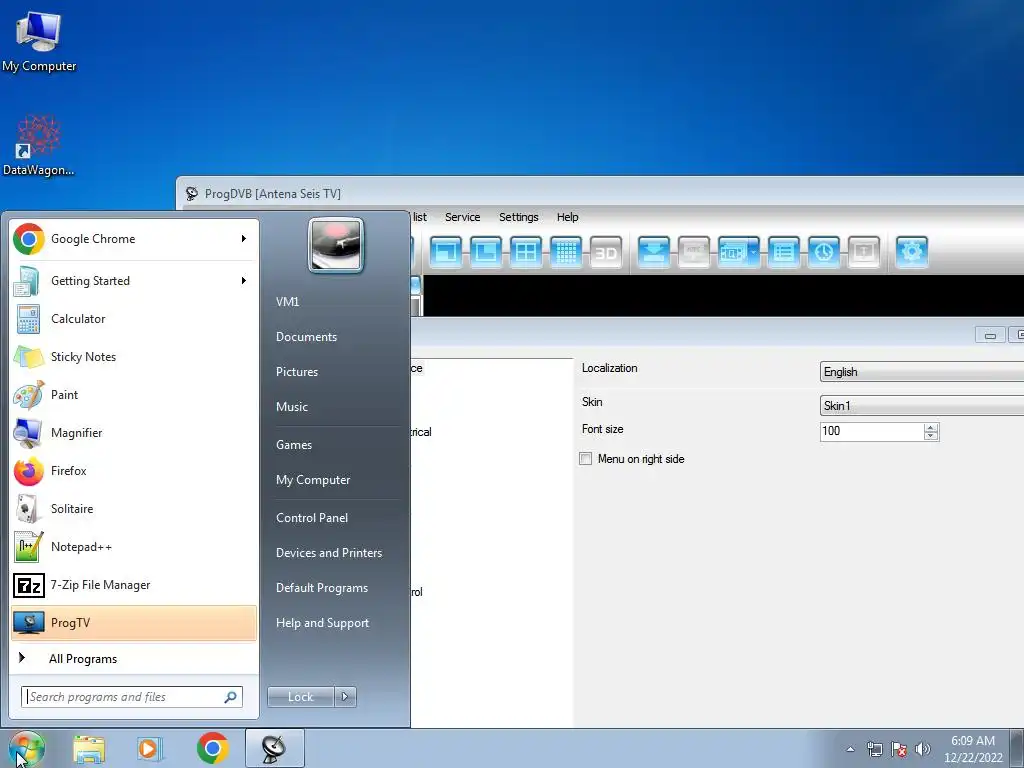This screenshot has height=768, width=1024.
Task: Open Settings menu in ProgDVB
Action: pos(519,217)
